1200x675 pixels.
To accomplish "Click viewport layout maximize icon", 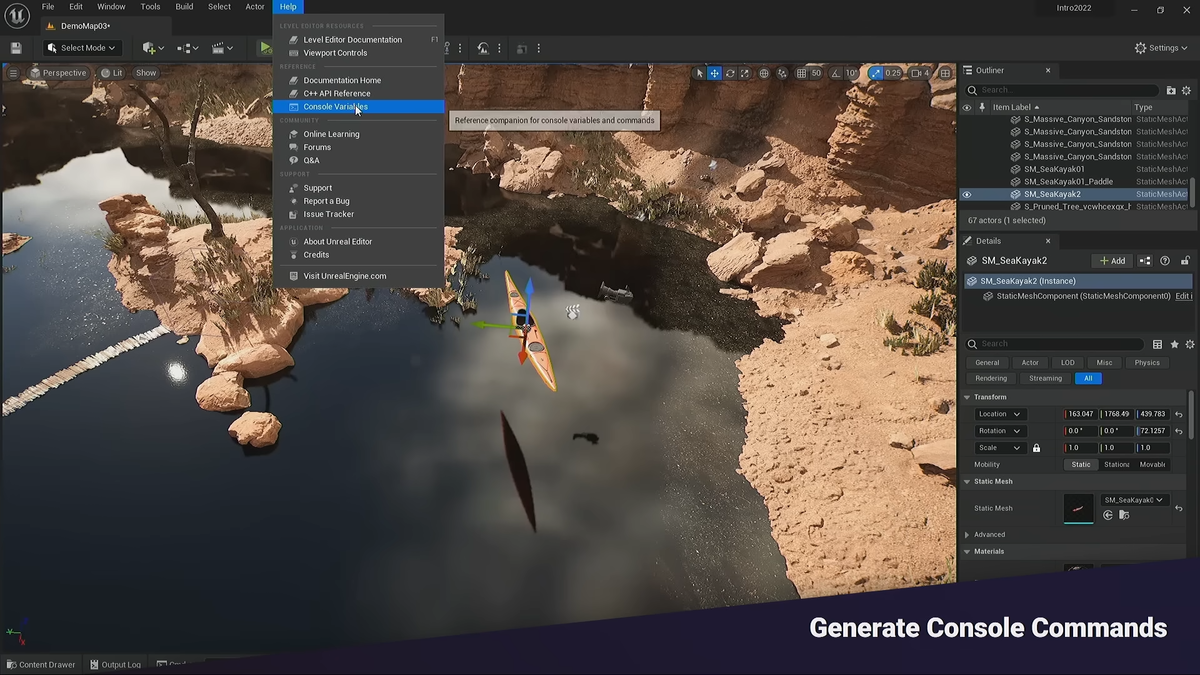I will coord(945,73).
